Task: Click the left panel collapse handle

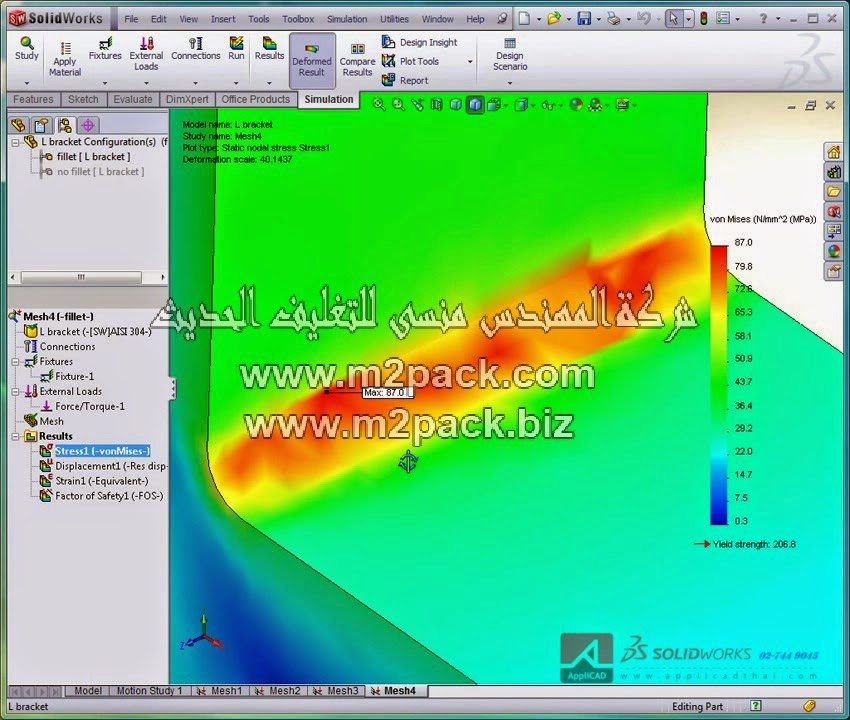Action: (172, 389)
